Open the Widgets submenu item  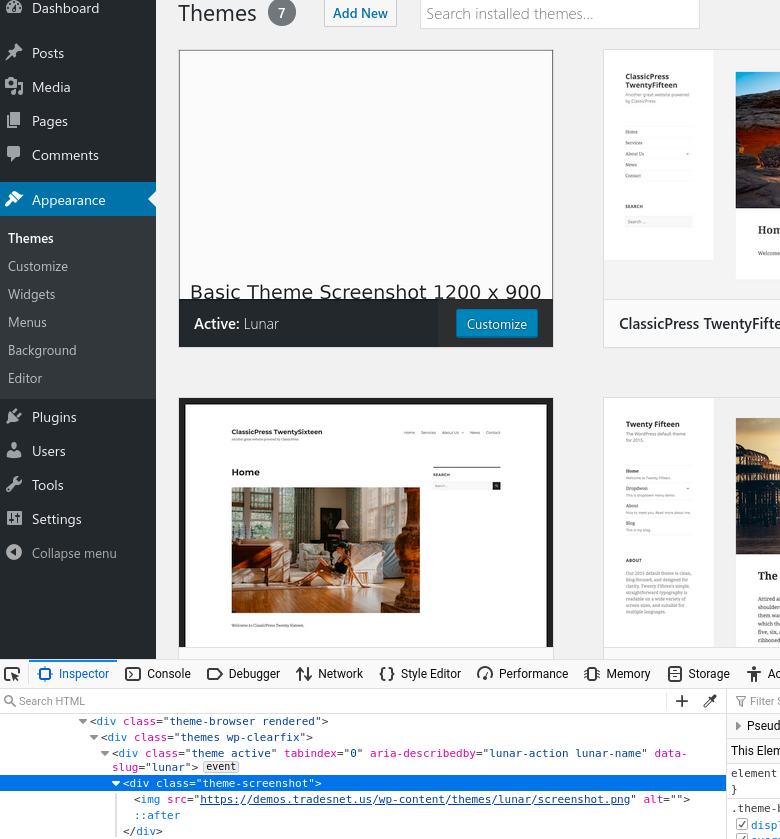tap(32, 294)
